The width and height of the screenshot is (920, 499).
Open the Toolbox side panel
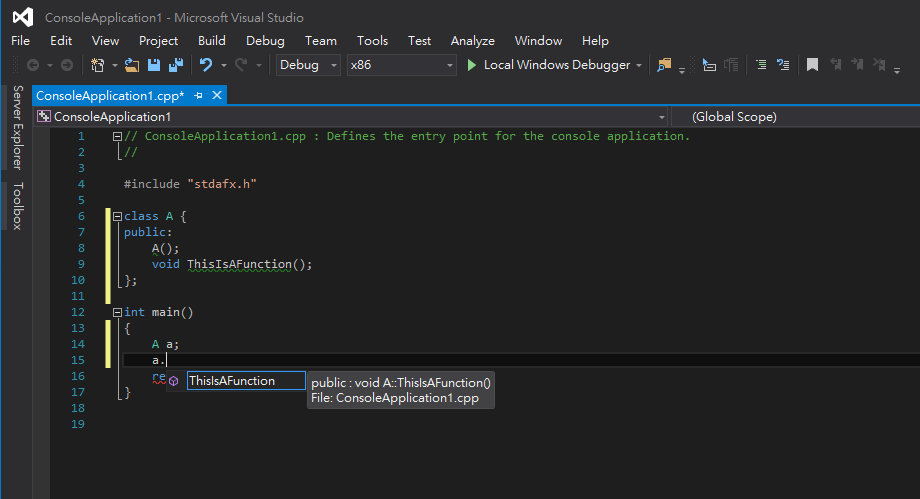point(18,206)
